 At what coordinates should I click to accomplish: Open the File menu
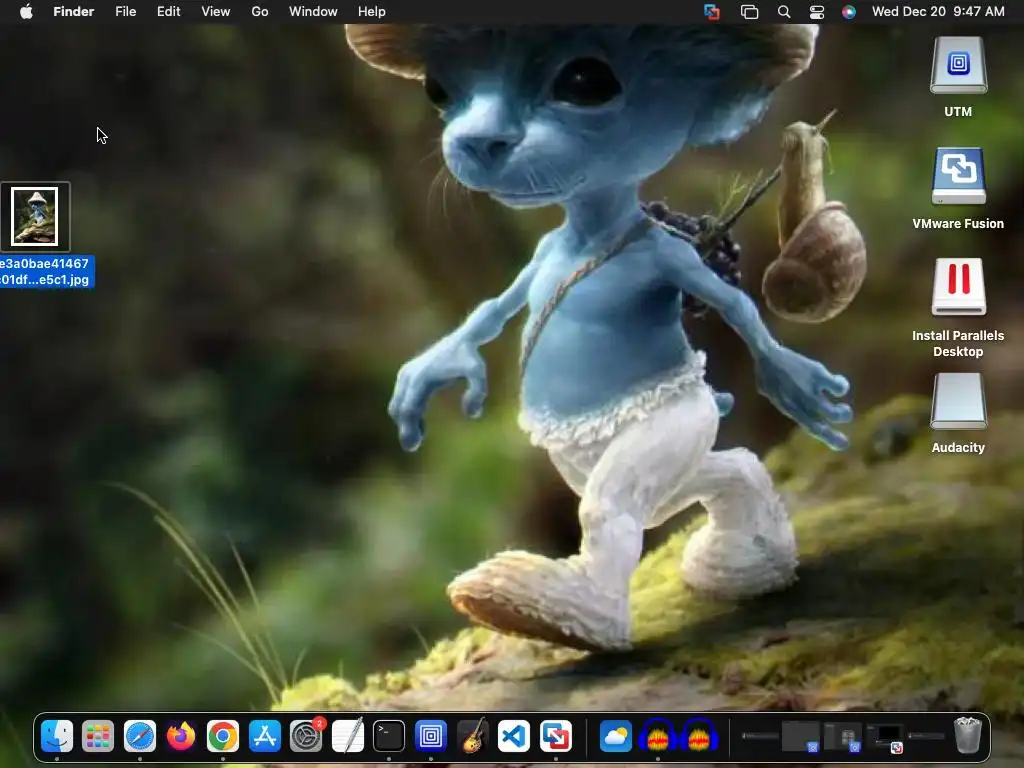click(125, 11)
